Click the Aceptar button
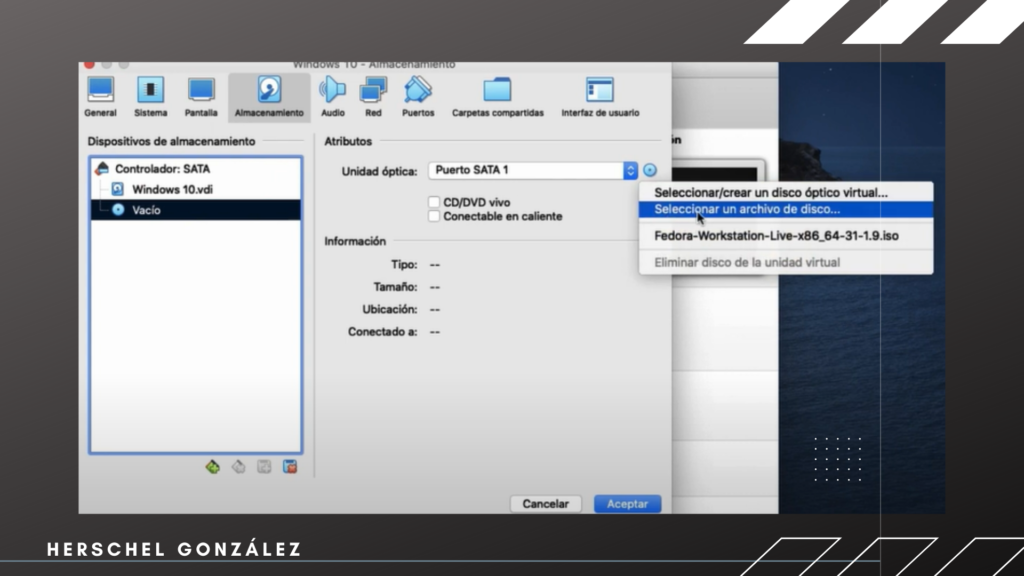The image size is (1024, 576). 627,504
